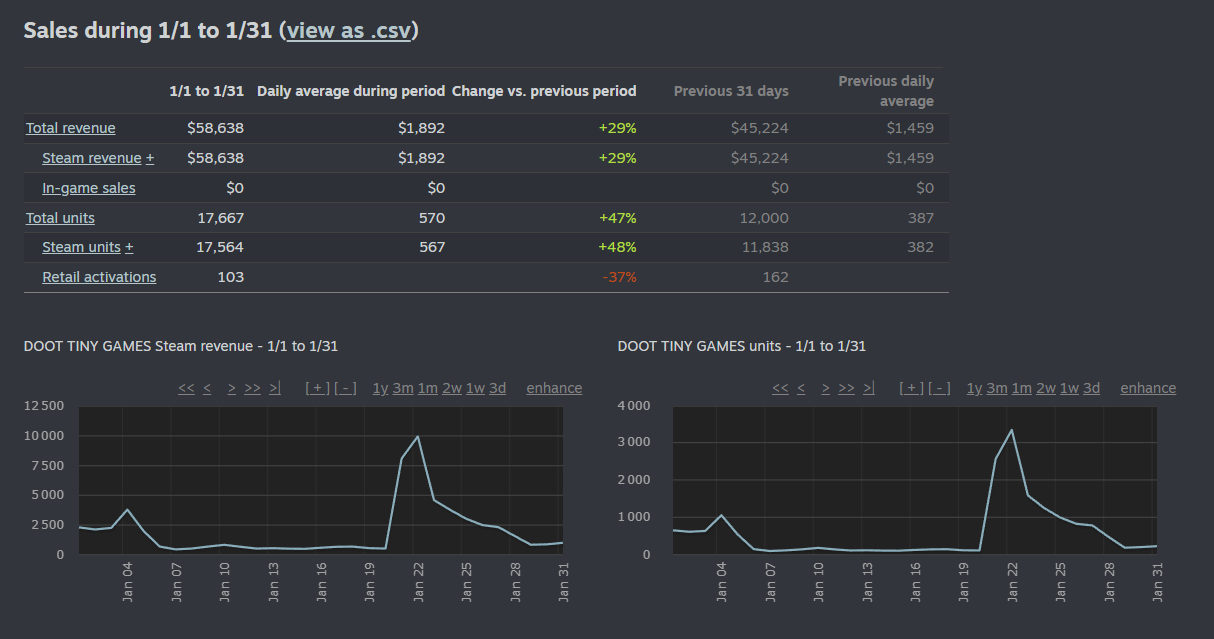Select 1y range on revenue chart

pyautogui.click(x=380, y=389)
